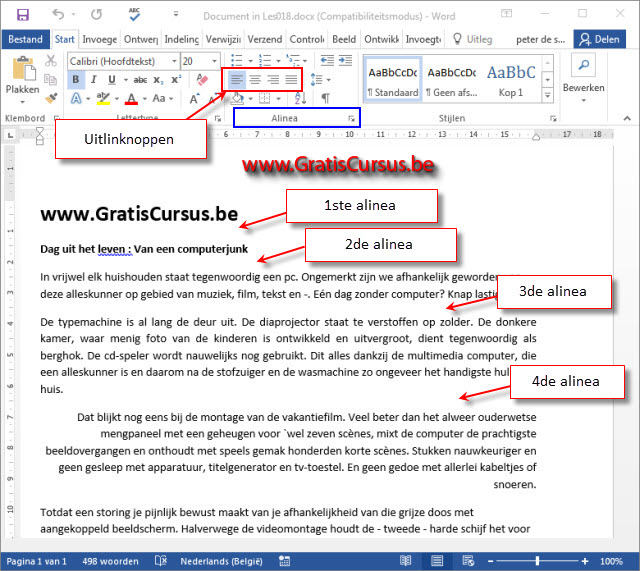
Task: Align text left
Action: point(237,79)
